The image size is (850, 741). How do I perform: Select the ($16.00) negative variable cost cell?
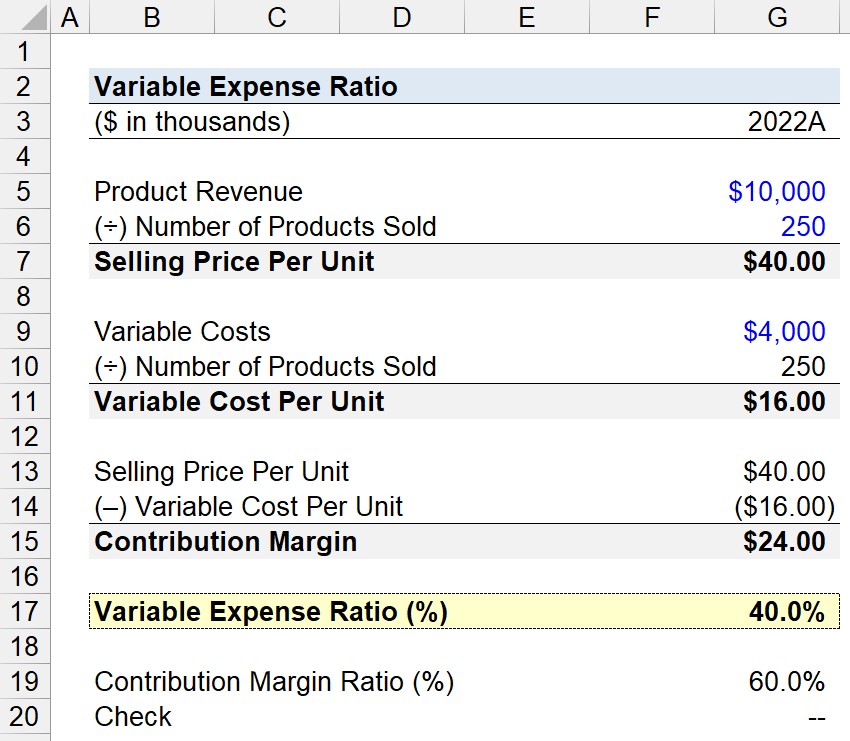pos(784,507)
